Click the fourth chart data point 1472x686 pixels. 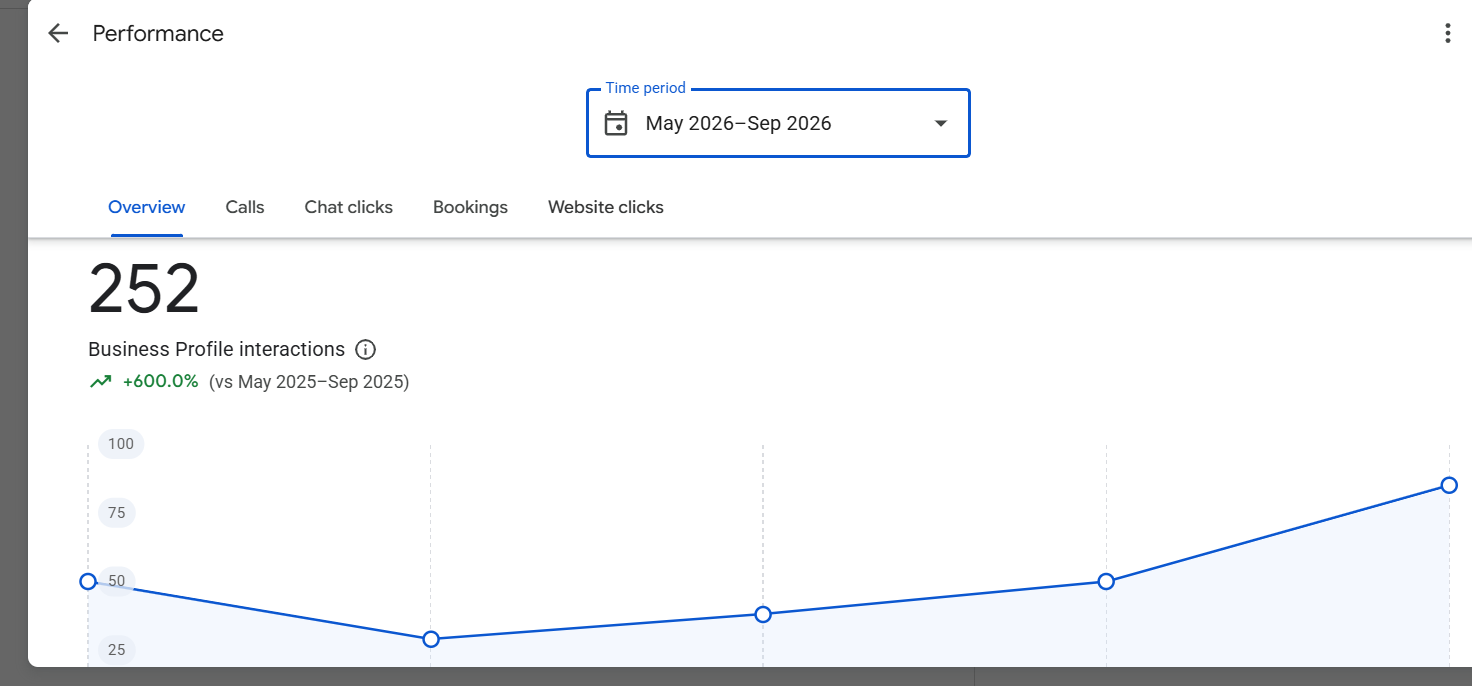pyautogui.click(x=1106, y=581)
